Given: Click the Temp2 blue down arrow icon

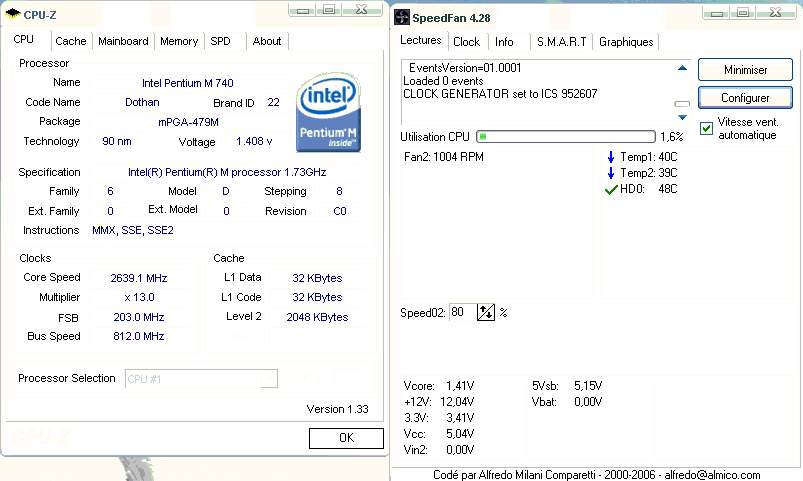Looking at the screenshot, I should tap(612, 173).
